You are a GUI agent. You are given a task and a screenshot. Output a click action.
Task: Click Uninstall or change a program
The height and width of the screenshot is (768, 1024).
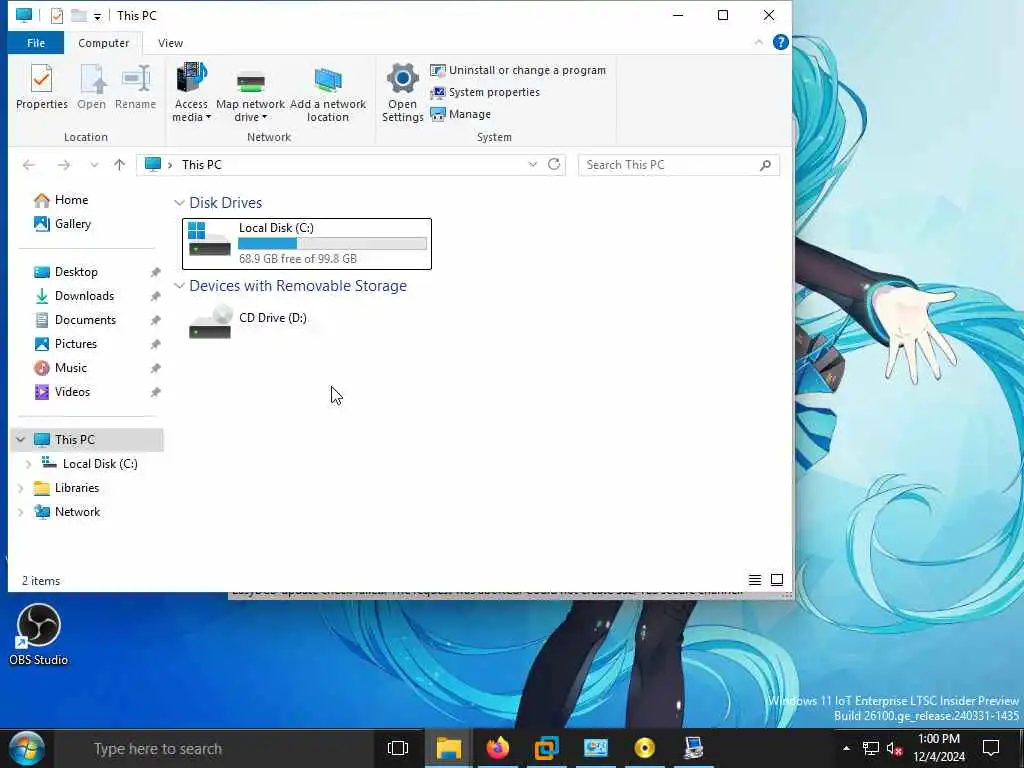(519, 70)
